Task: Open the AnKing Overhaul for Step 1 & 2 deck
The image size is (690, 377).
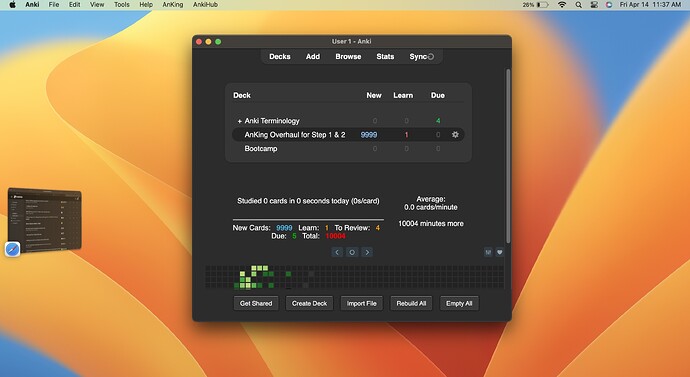Action: pos(295,135)
